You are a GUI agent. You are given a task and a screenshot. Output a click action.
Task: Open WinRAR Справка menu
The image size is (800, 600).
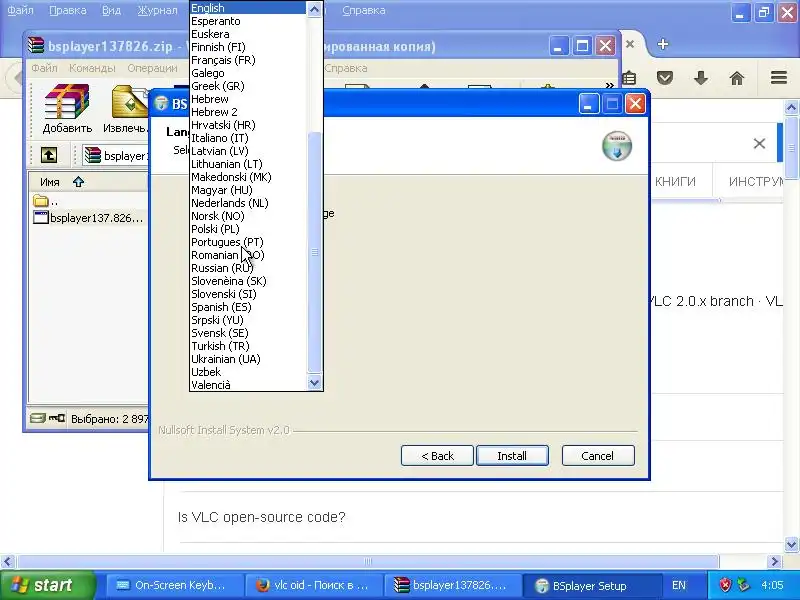click(346, 68)
